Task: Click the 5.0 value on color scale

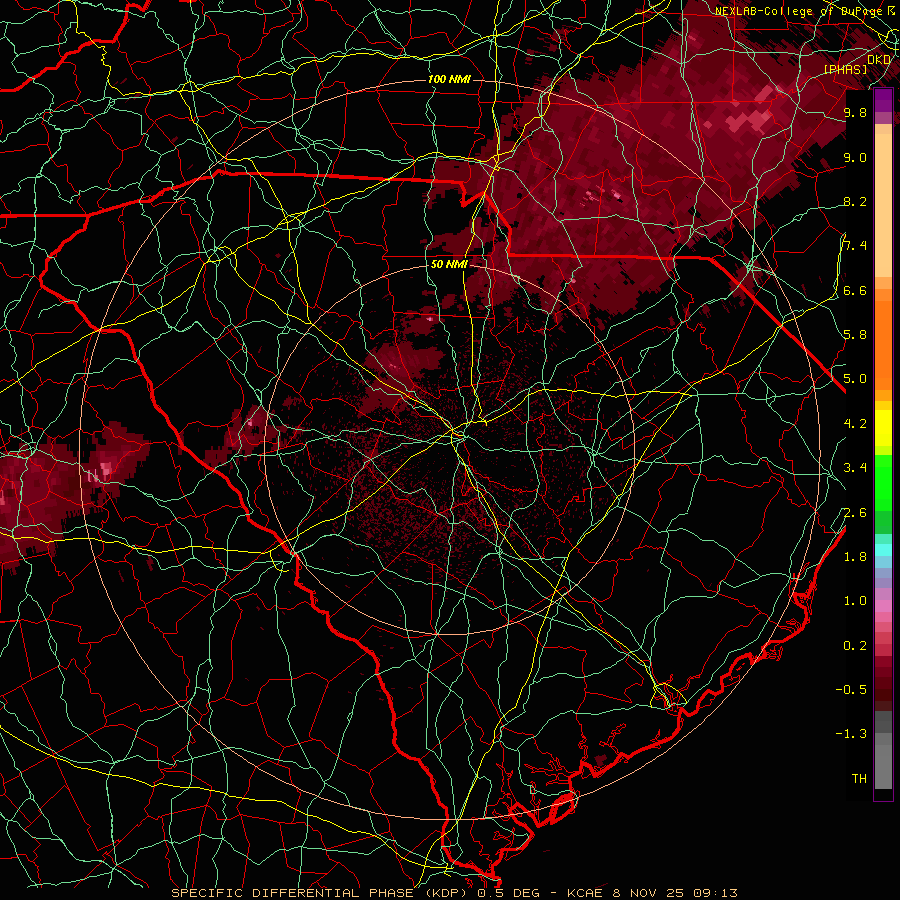Action: pyautogui.click(x=855, y=379)
